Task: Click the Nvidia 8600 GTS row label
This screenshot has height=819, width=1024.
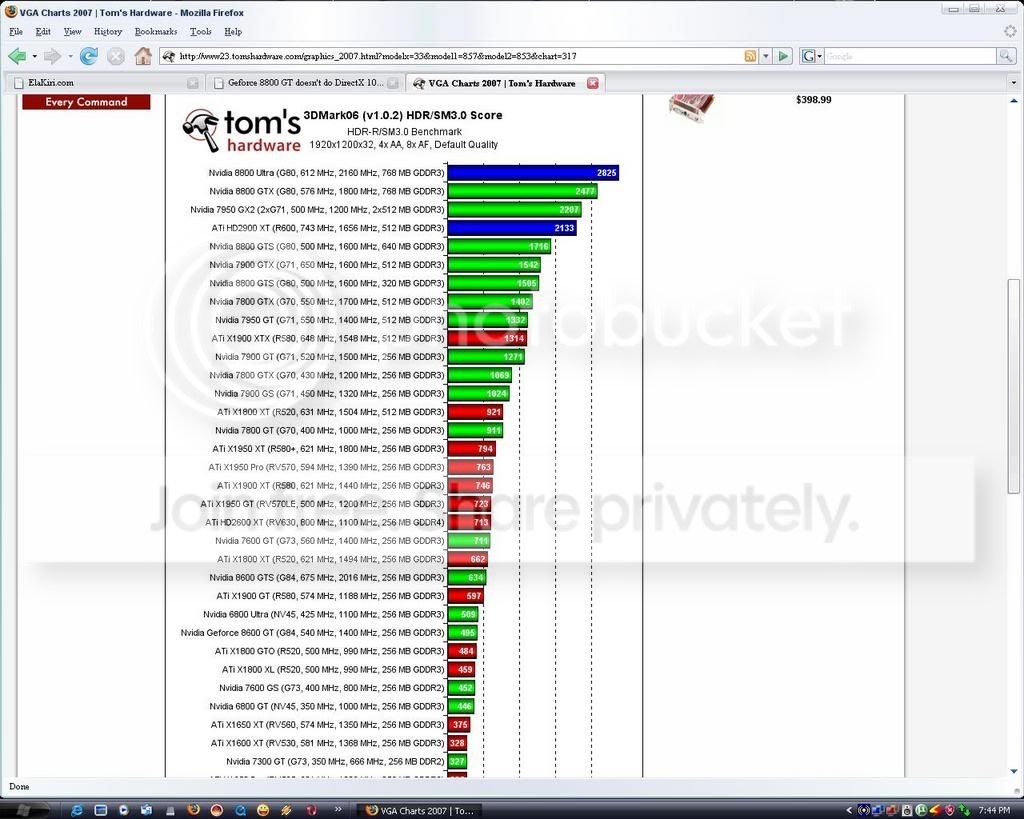Action: click(327, 577)
